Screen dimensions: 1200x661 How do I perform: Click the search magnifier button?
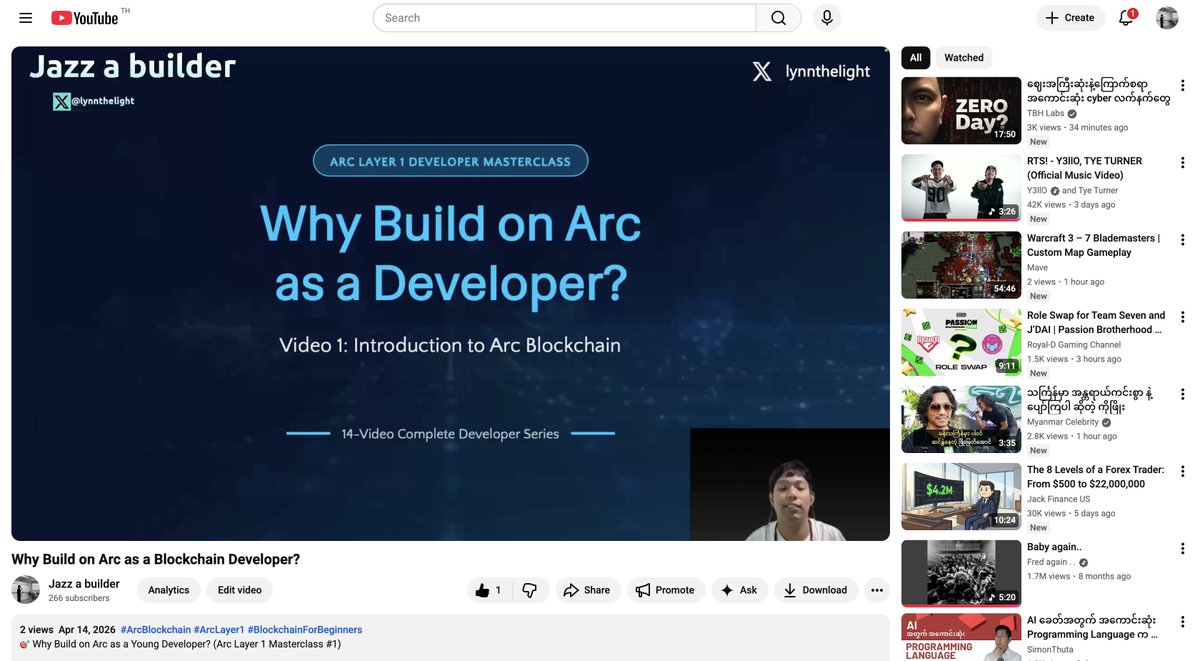778,18
